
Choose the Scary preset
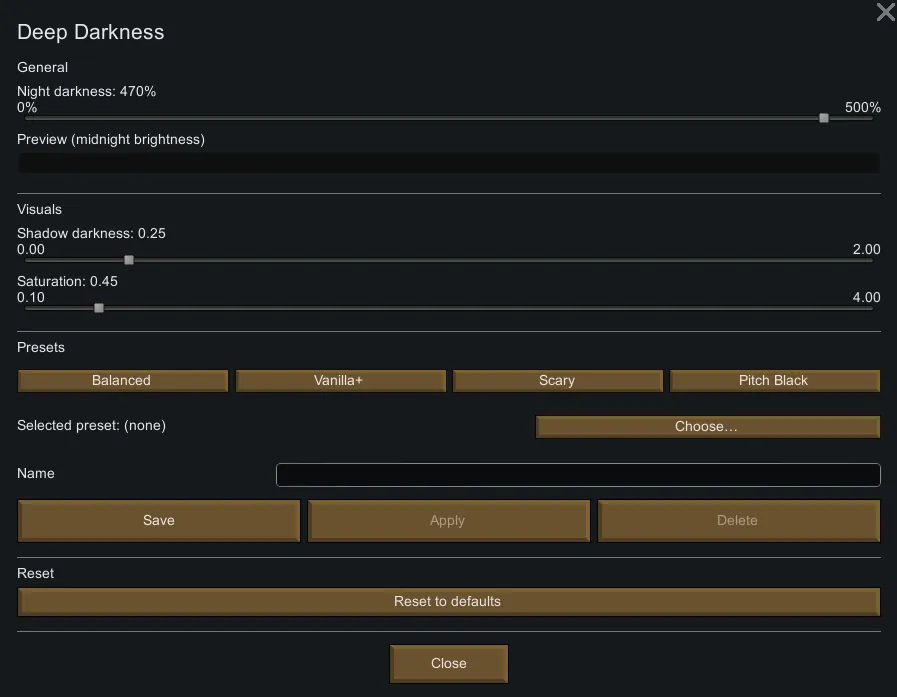[557, 381]
